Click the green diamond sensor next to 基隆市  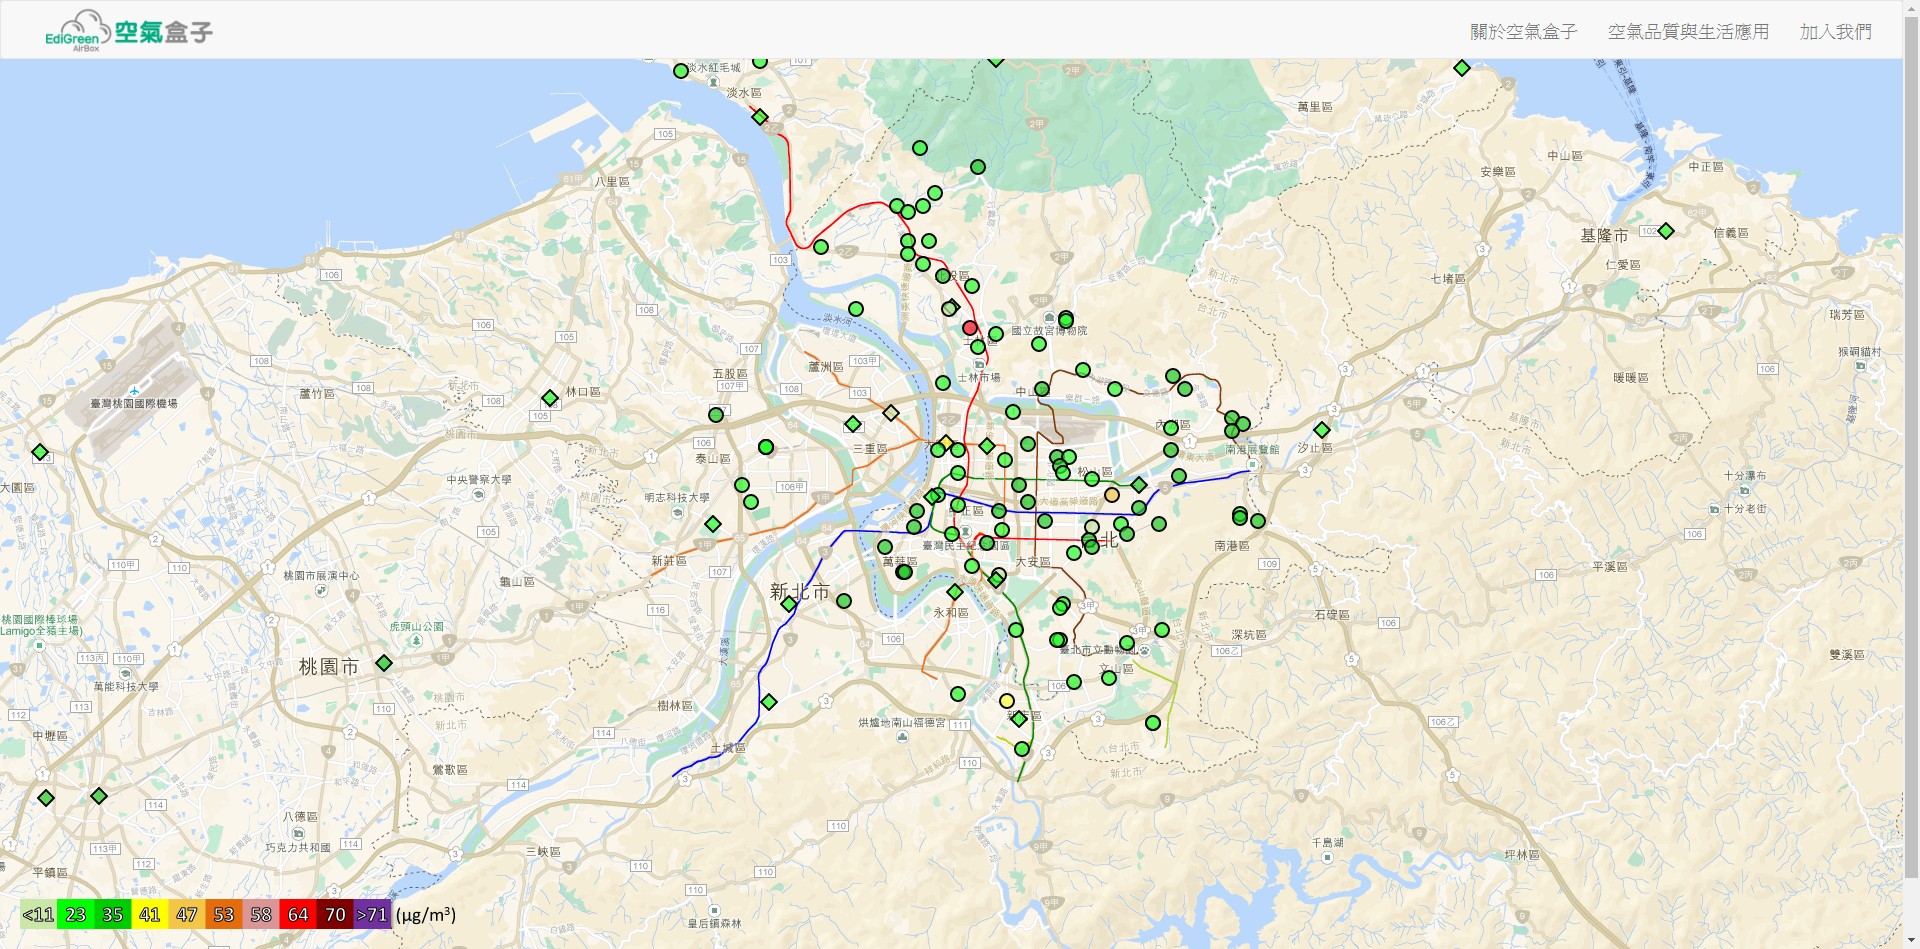pos(1666,231)
